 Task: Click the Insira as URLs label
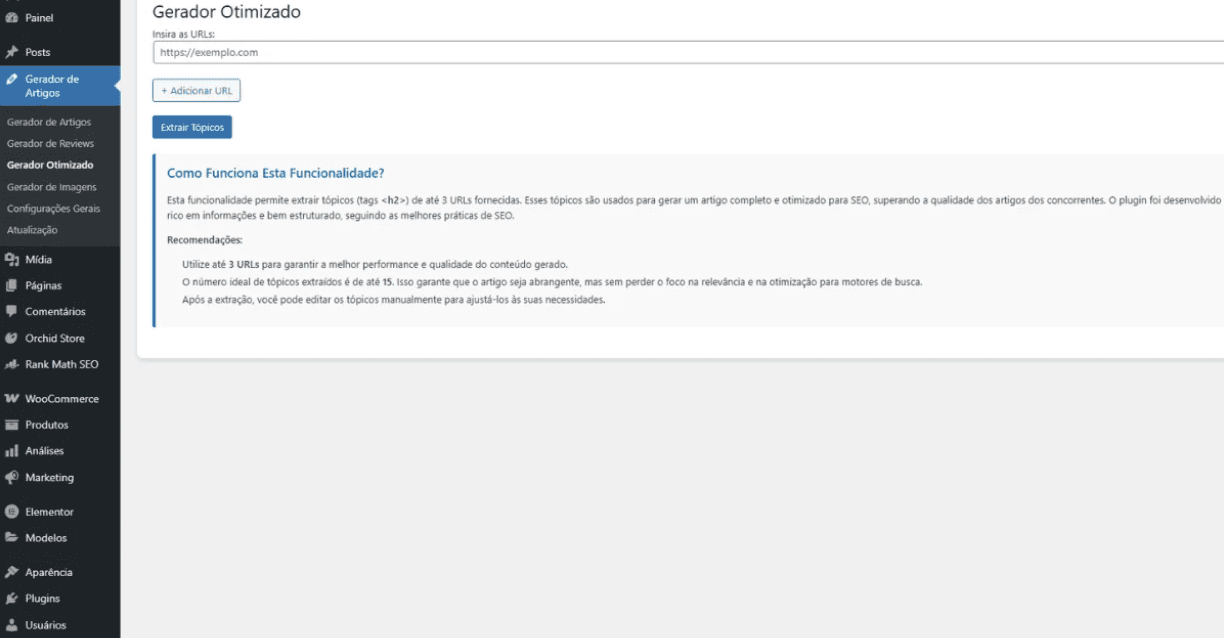184,34
